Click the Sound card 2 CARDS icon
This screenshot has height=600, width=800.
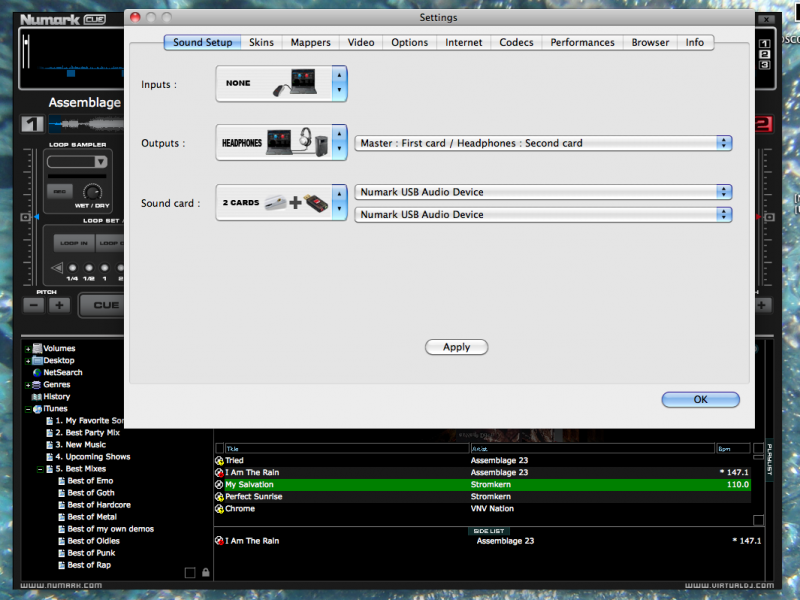coord(281,203)
